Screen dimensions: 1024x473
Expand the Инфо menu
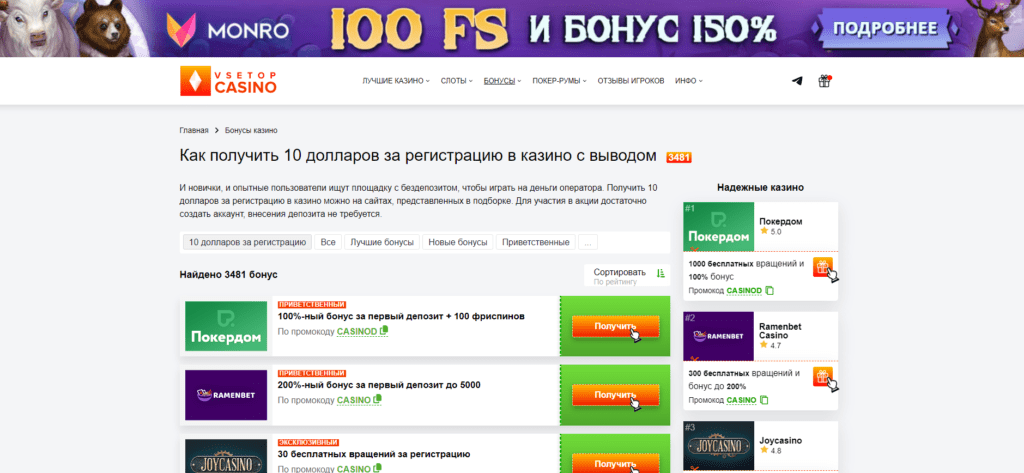[x=689, y=81]
